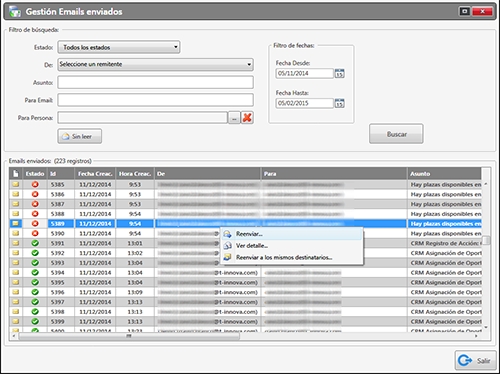
Task: Click the app icon in title bar
Action: (x=15, y=12)
